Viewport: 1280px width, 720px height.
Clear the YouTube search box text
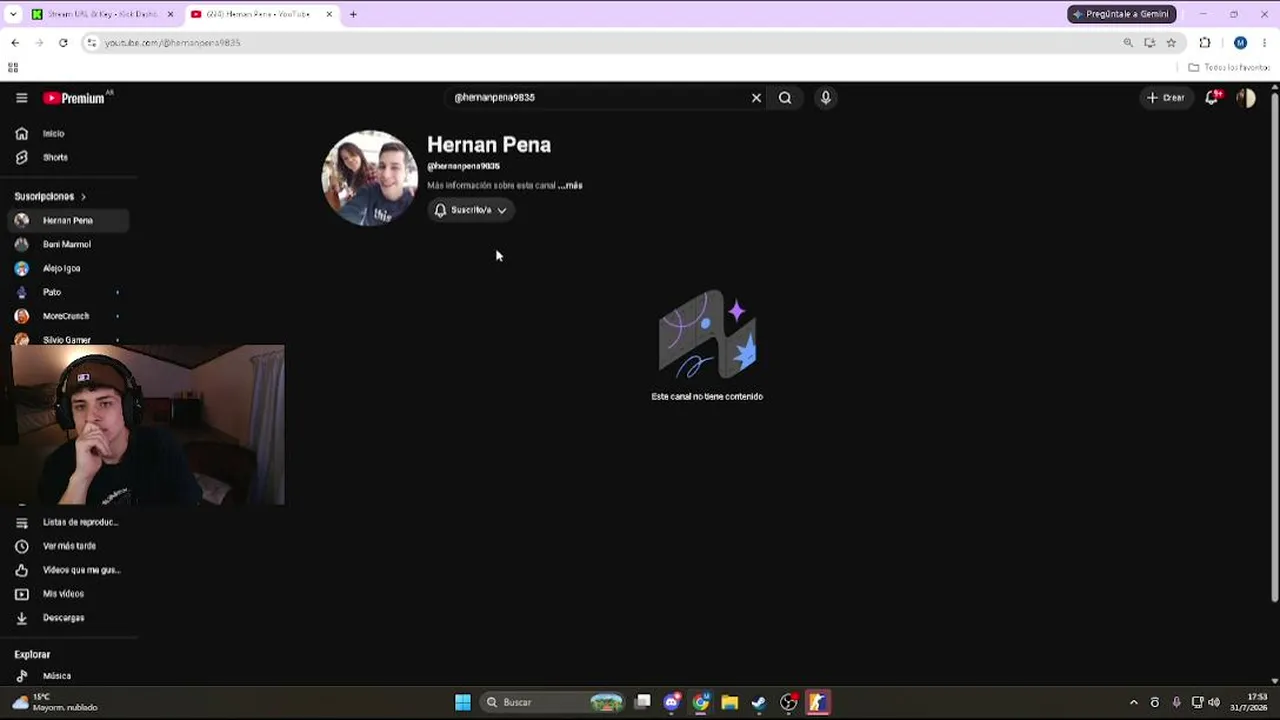tap(756, 98)
